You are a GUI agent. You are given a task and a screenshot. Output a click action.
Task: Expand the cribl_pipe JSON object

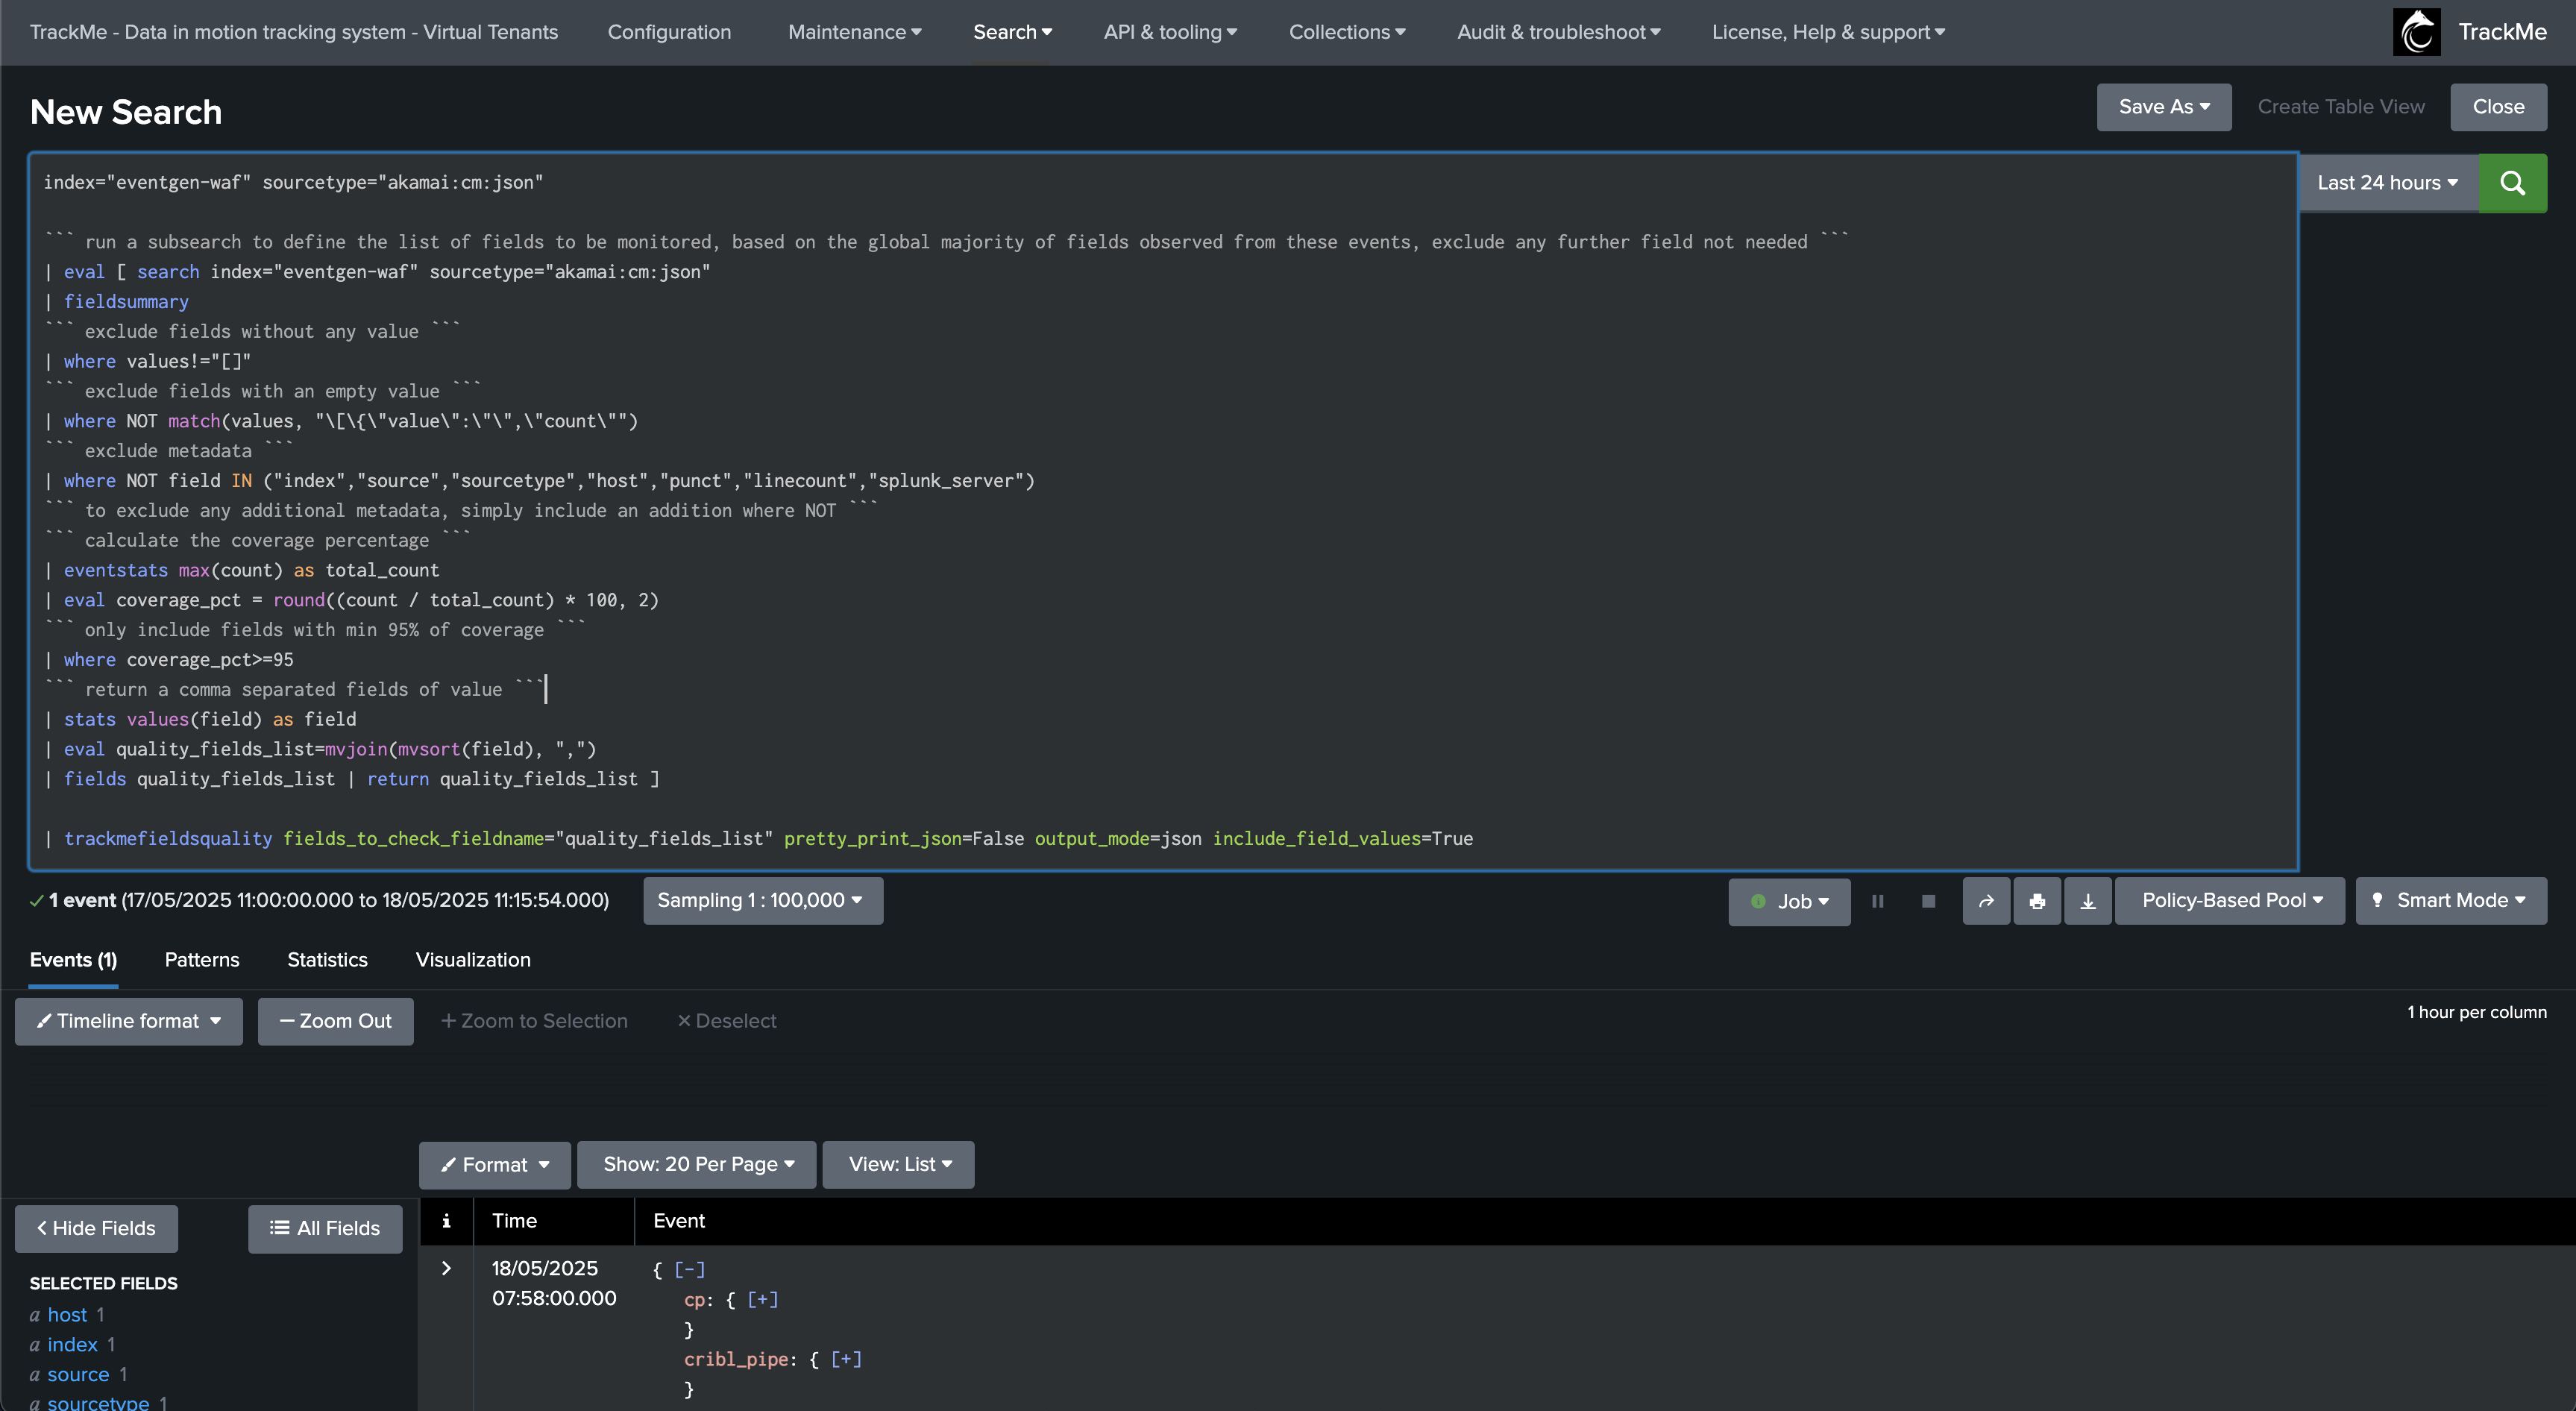pyautogui.click(x=846, y=1359)
